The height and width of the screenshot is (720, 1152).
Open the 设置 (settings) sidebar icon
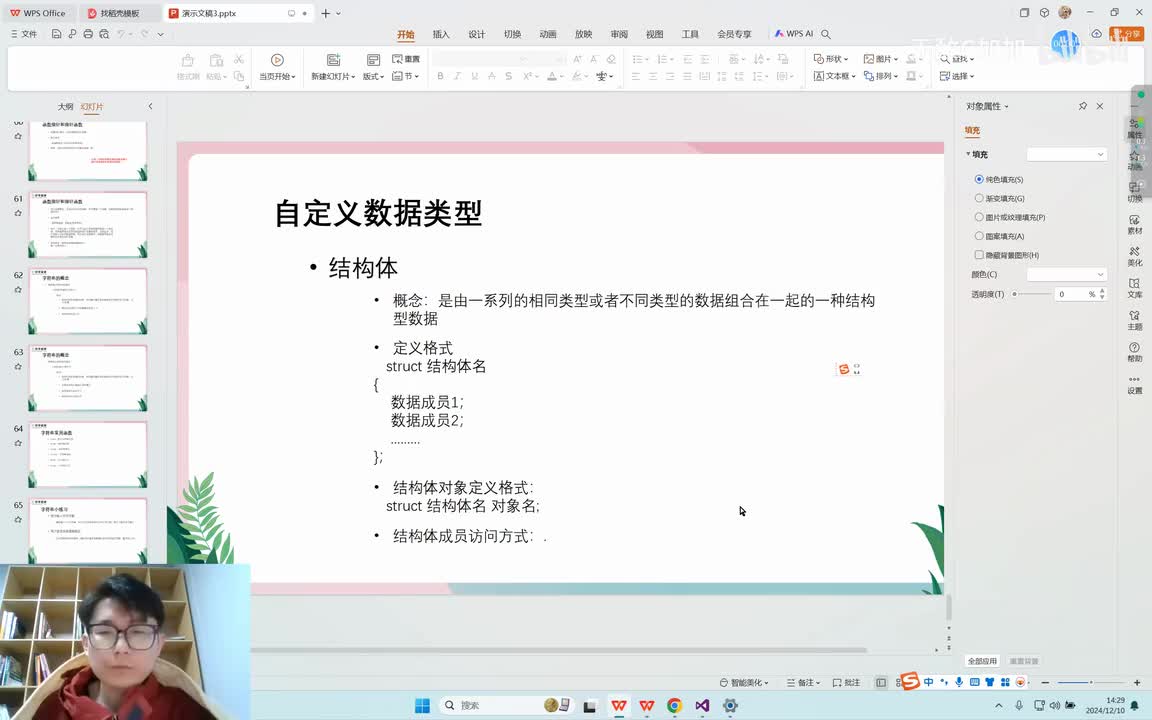click(1134, 385)
